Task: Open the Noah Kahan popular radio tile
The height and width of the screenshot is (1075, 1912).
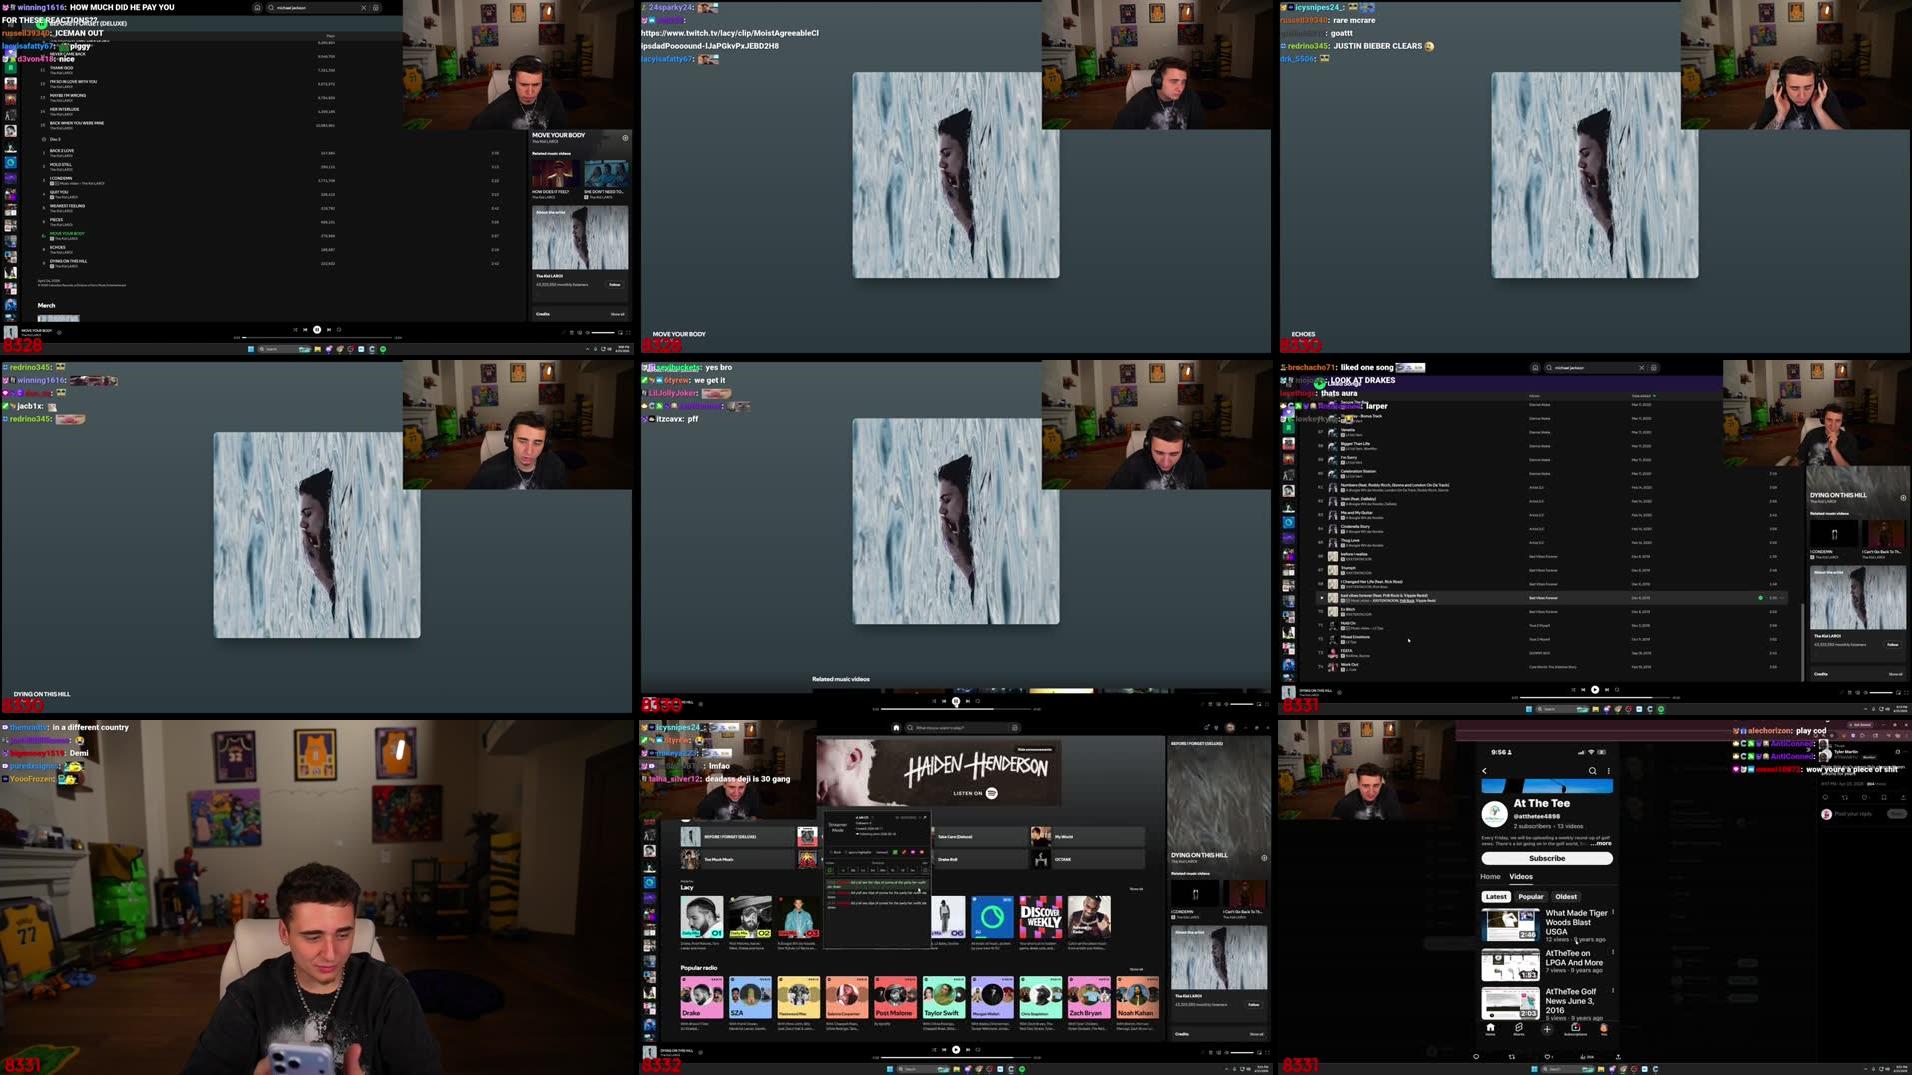Action: [1137, 997]
